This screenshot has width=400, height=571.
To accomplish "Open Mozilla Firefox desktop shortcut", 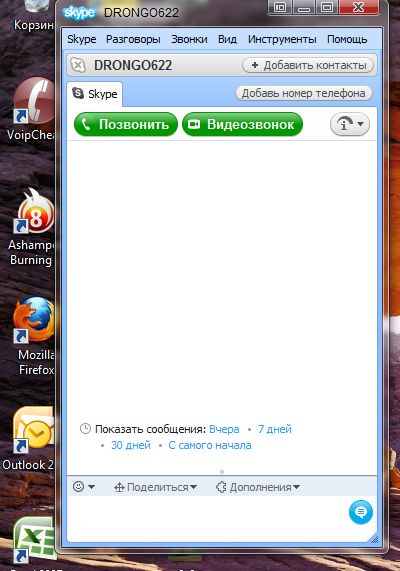I will point(34,335).
